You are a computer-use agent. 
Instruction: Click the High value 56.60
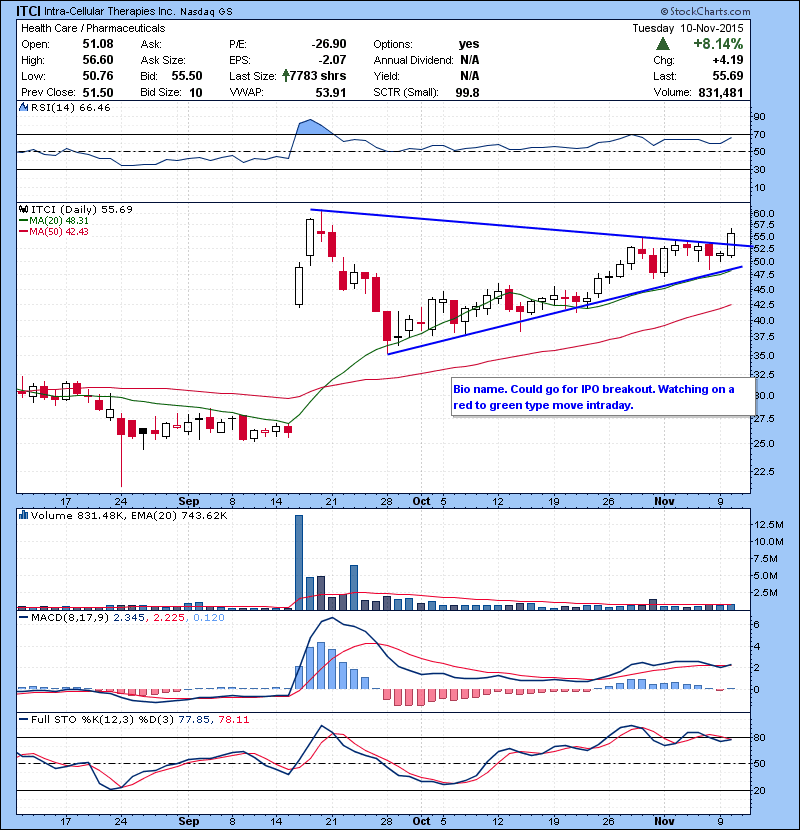point(98,60)
